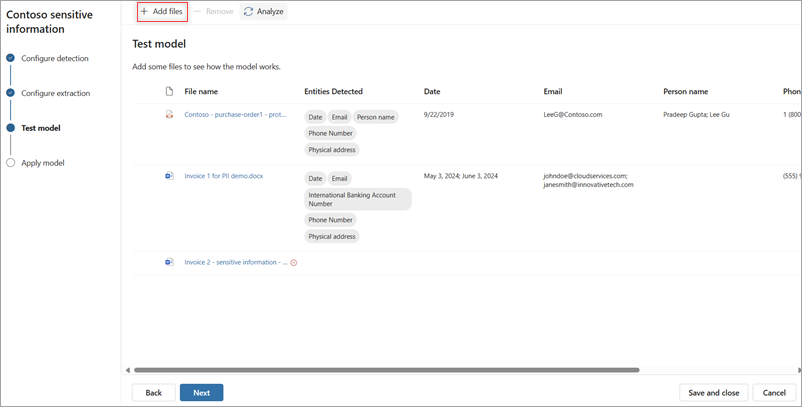802x407 pixels.
Task: Click the Cancel button
Action: pyautogui.click(x=774, y=393)
